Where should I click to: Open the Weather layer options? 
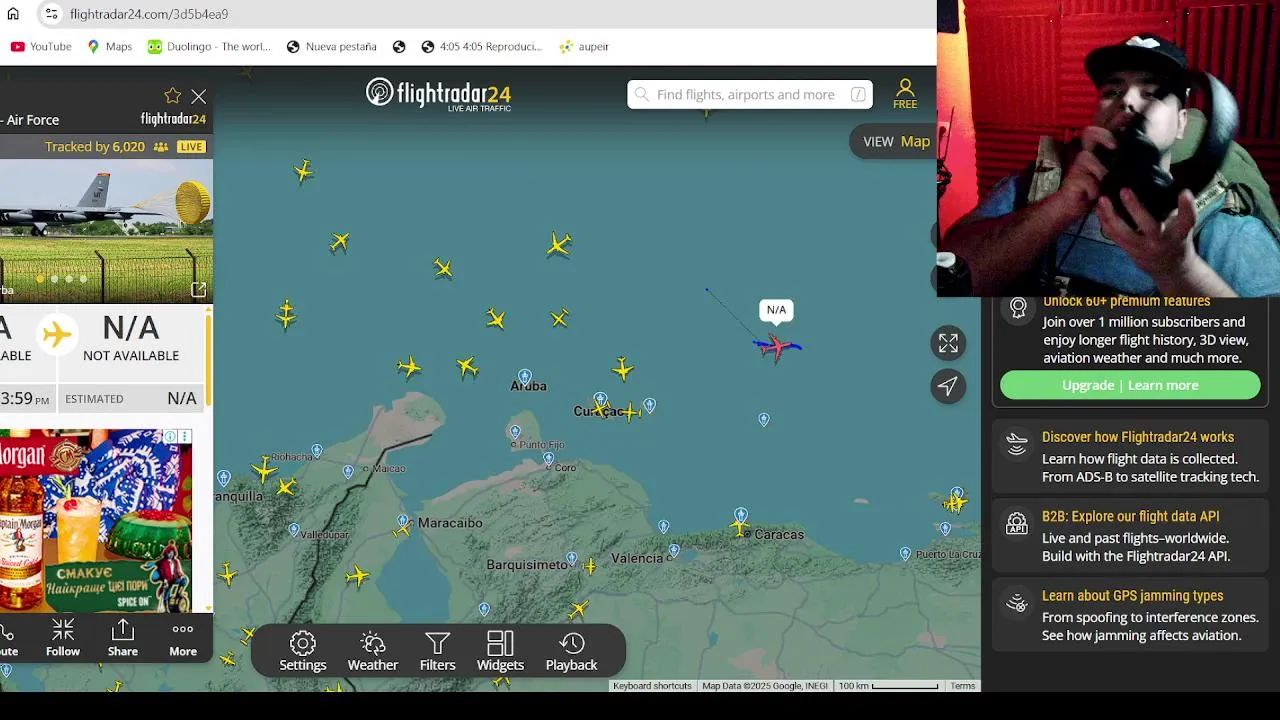point(373,651)
